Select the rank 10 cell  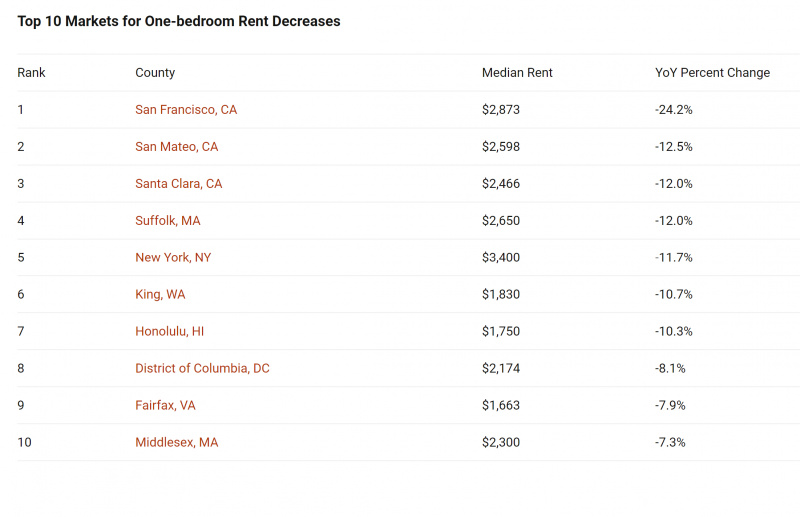point(24,442)
